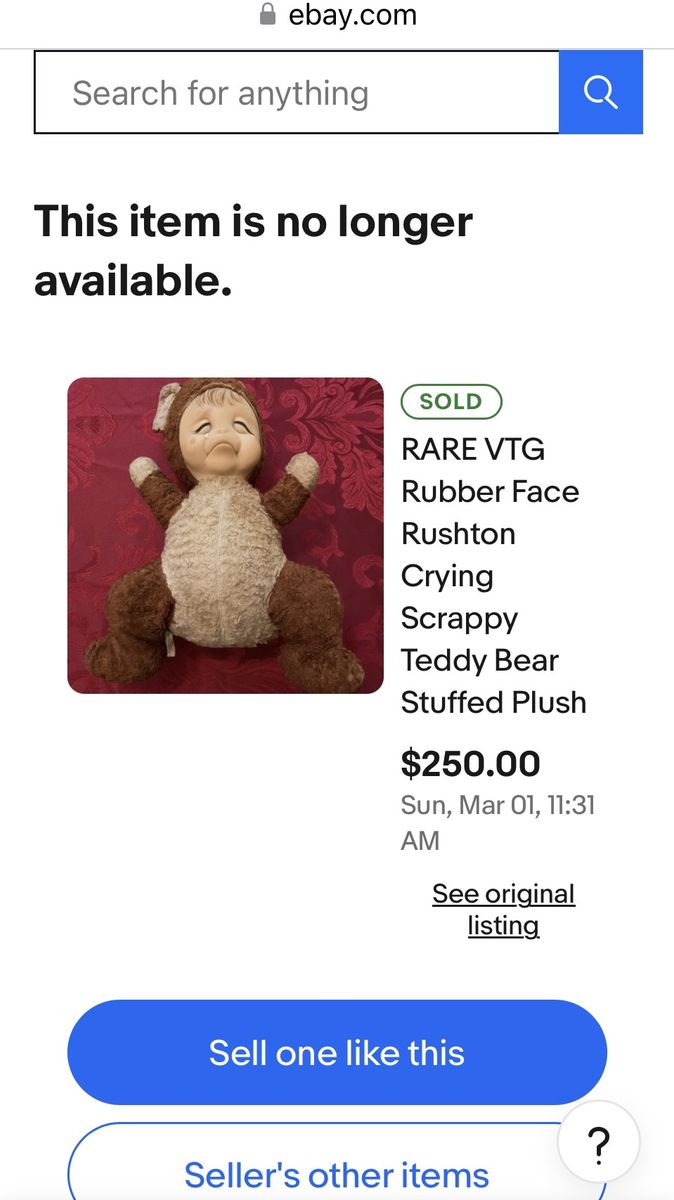
Task: Open Seller's other items
Action: click(337, 1173)
